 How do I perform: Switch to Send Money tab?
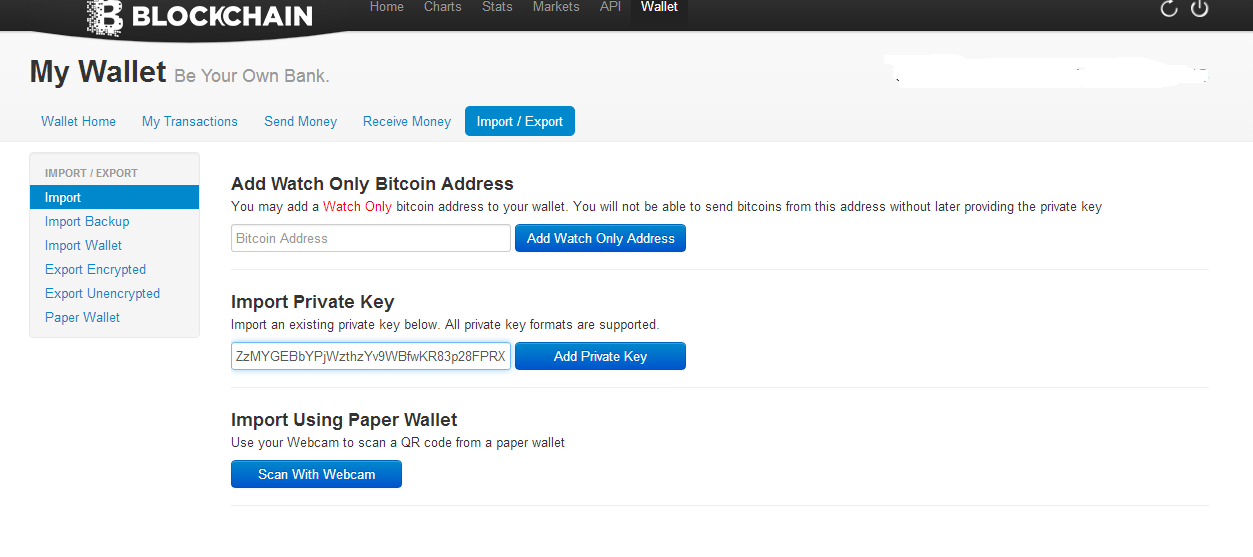[300, 121]
